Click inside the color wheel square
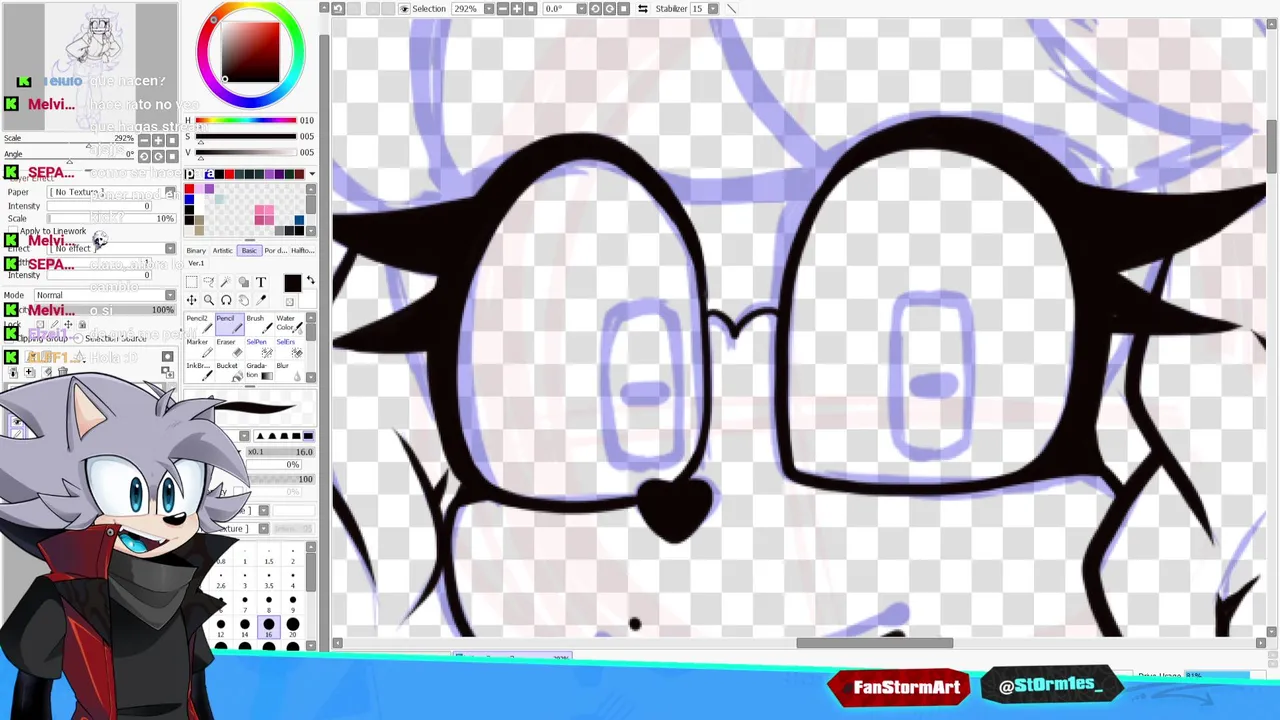The height and width of the screenshot is (720, 1280). click(x=250, y=52)
